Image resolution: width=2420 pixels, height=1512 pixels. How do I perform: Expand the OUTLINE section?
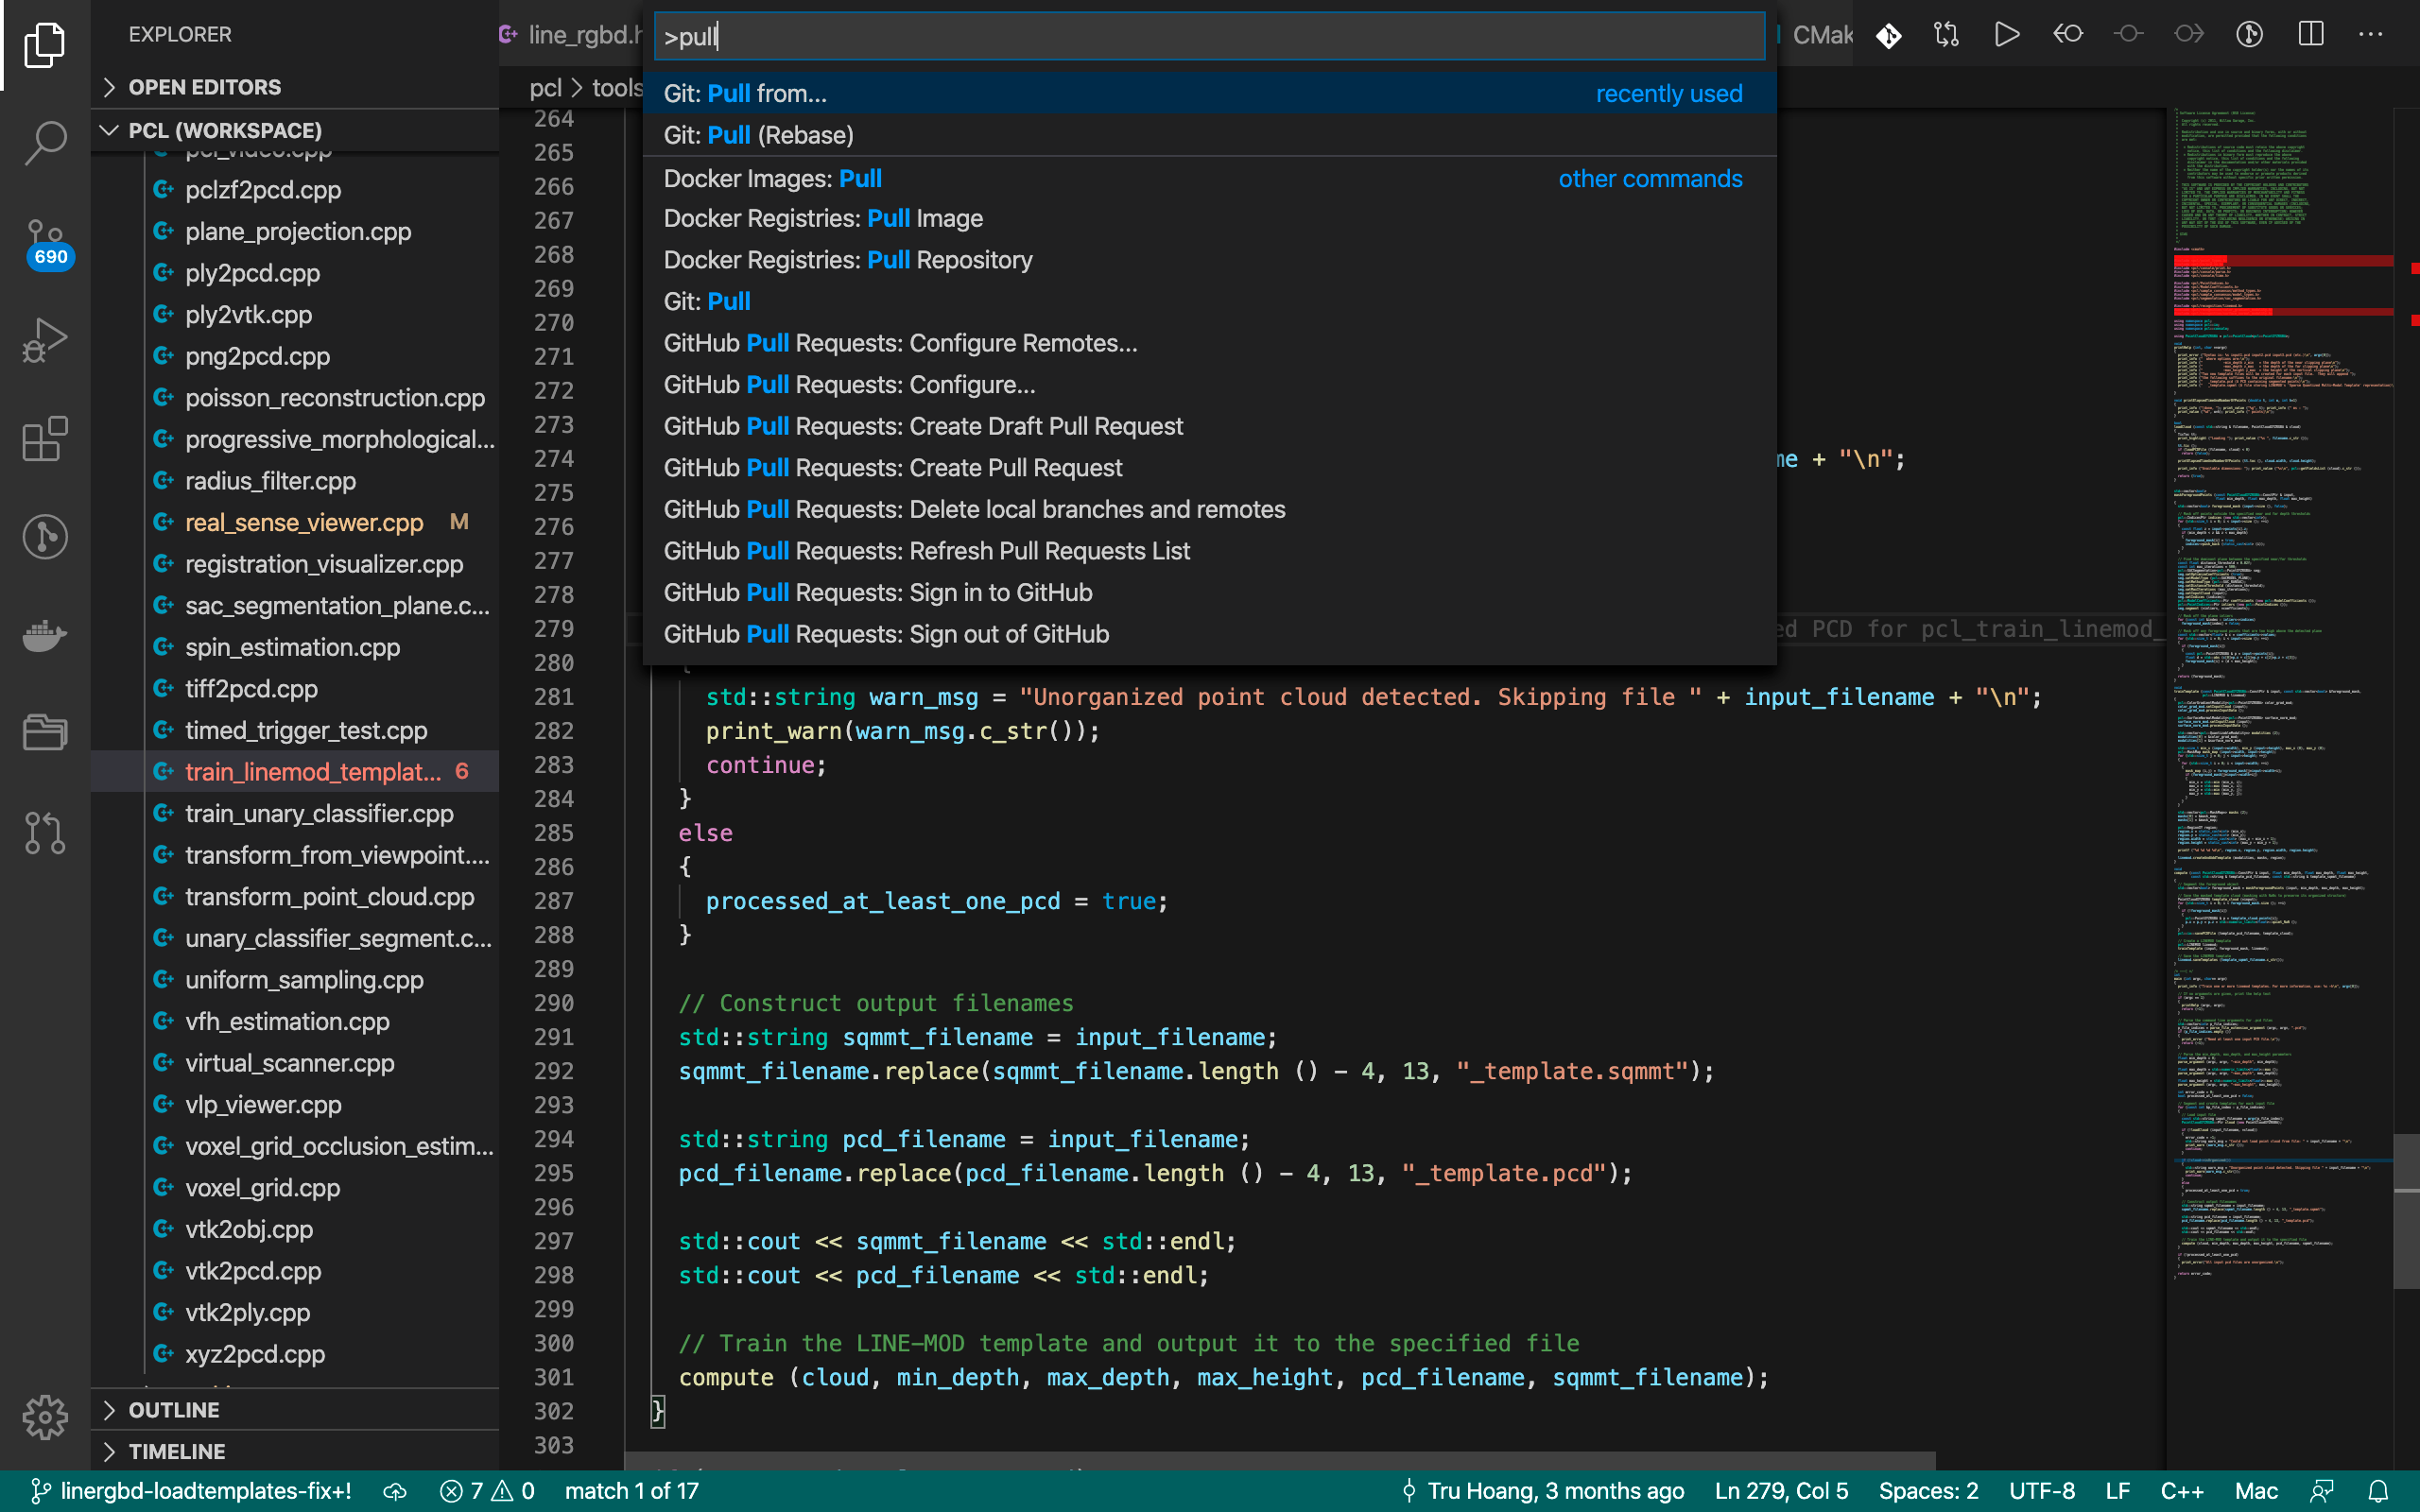173,1409
